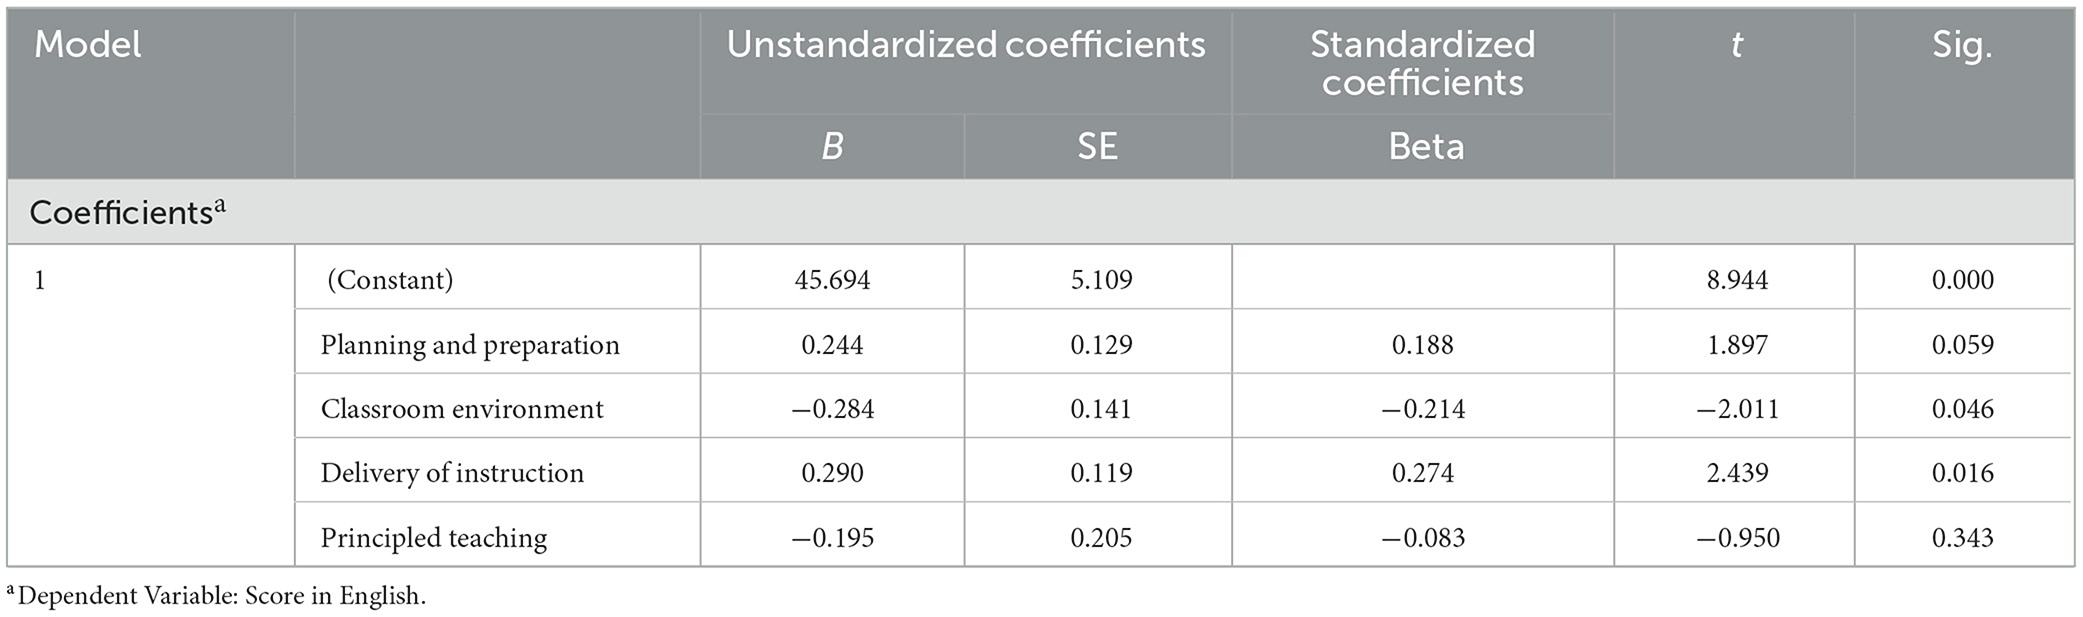The height and width of the screenshot is (617, 2083).
Task: Select the Beta value 0.274
Action: click(x=1423, y=473)
